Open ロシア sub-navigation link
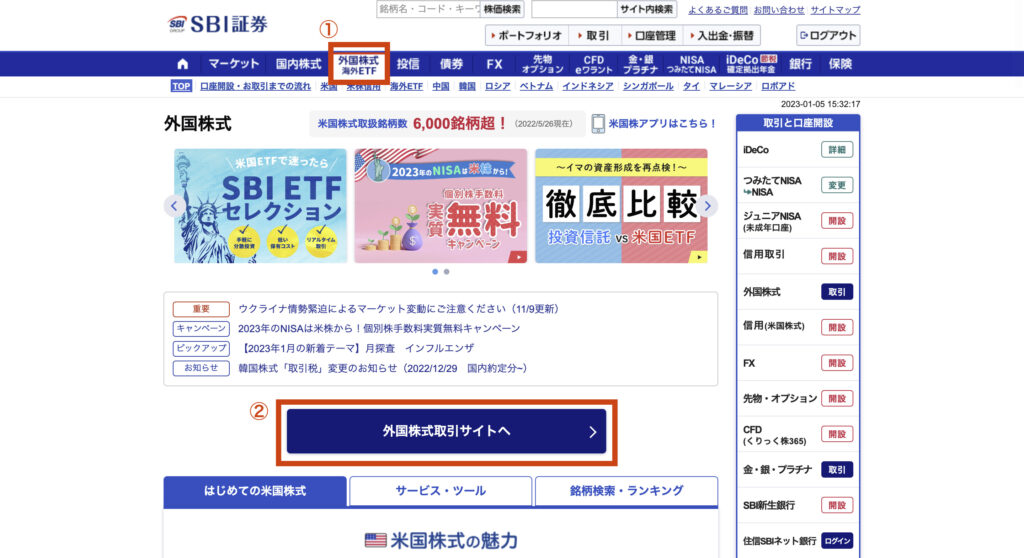This screenshot has width=1024, height=558. (498, 86)
